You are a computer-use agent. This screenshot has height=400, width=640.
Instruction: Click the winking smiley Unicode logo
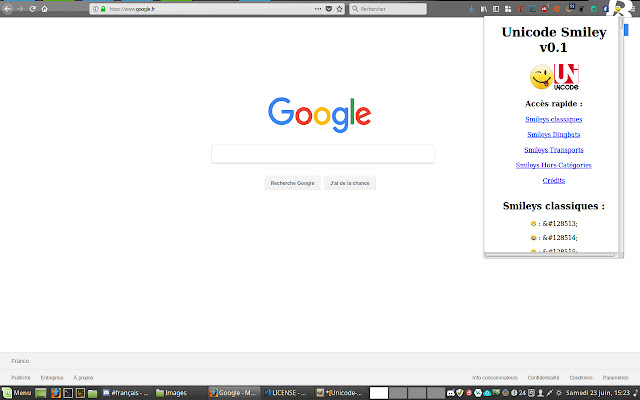(x=554, y=77)
